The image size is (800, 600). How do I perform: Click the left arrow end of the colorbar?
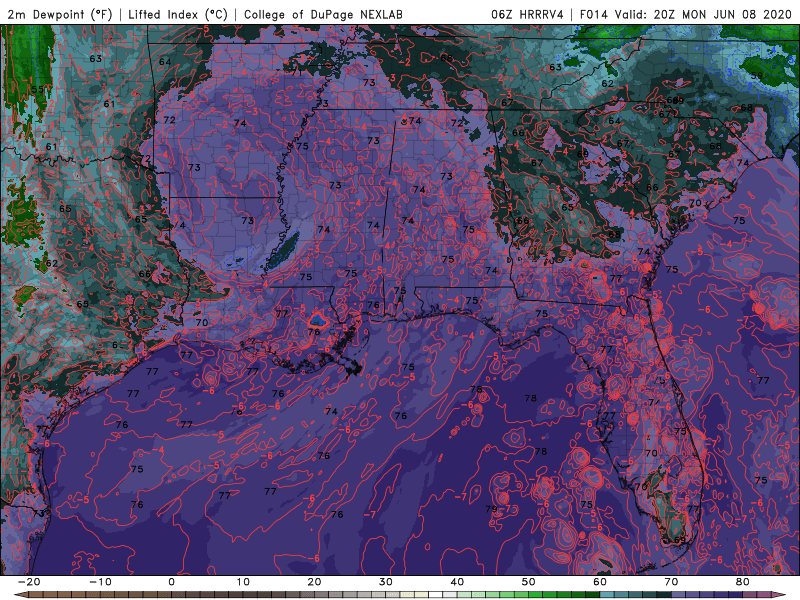pos(20,595)
